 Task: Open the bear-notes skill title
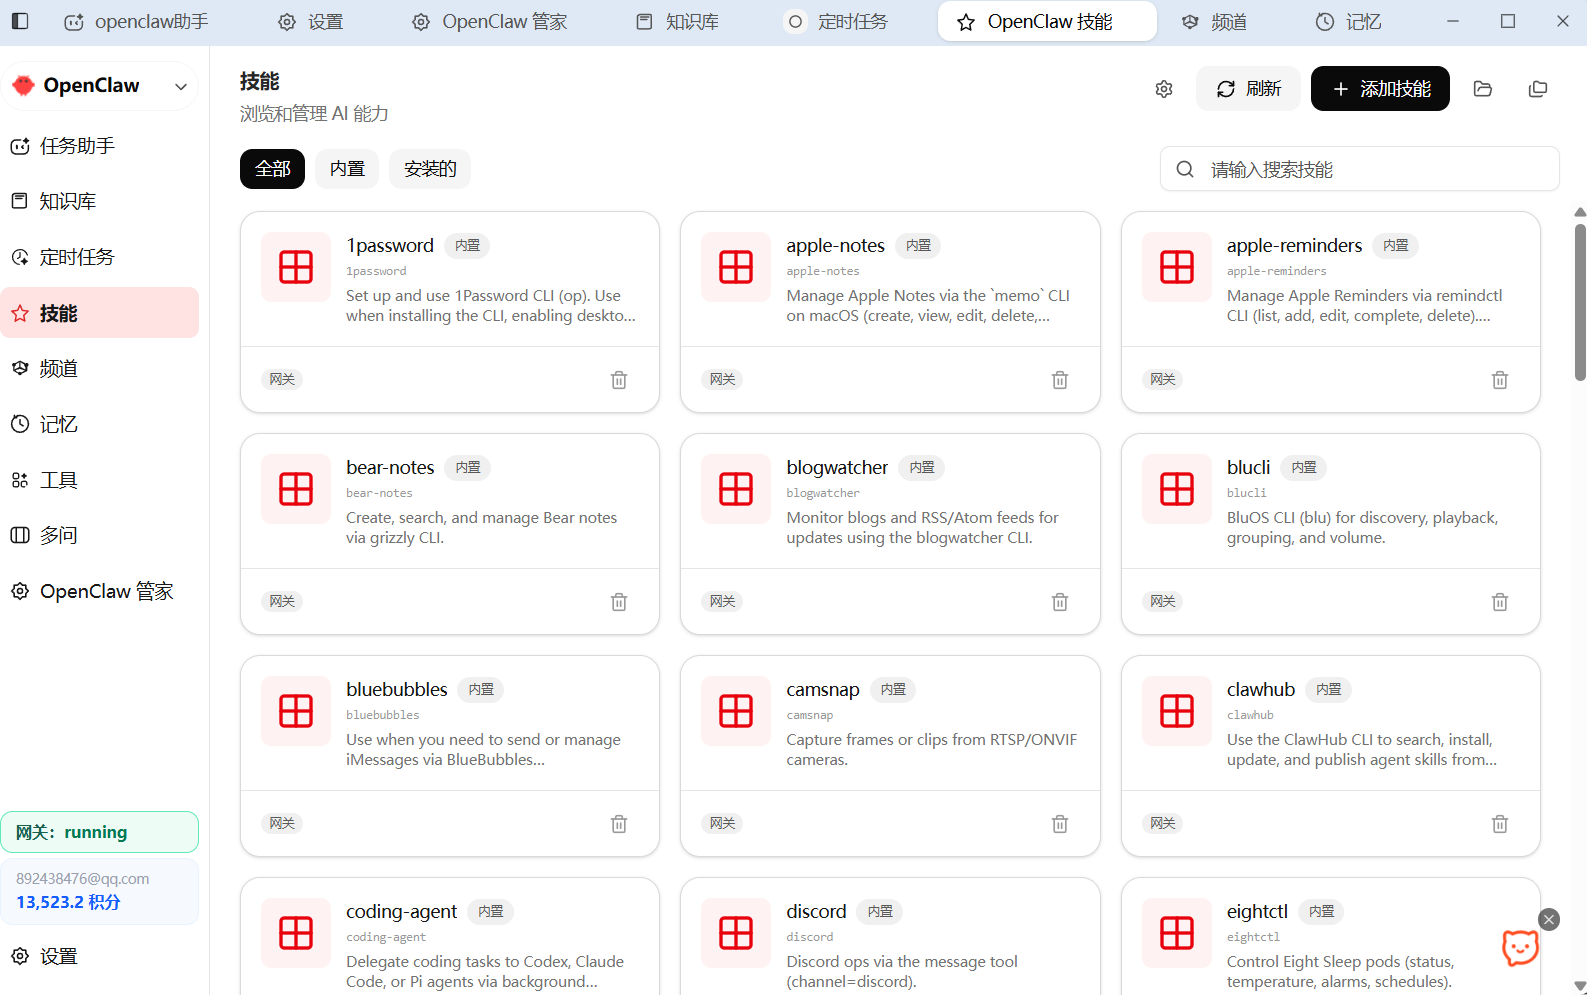(390, 467)
